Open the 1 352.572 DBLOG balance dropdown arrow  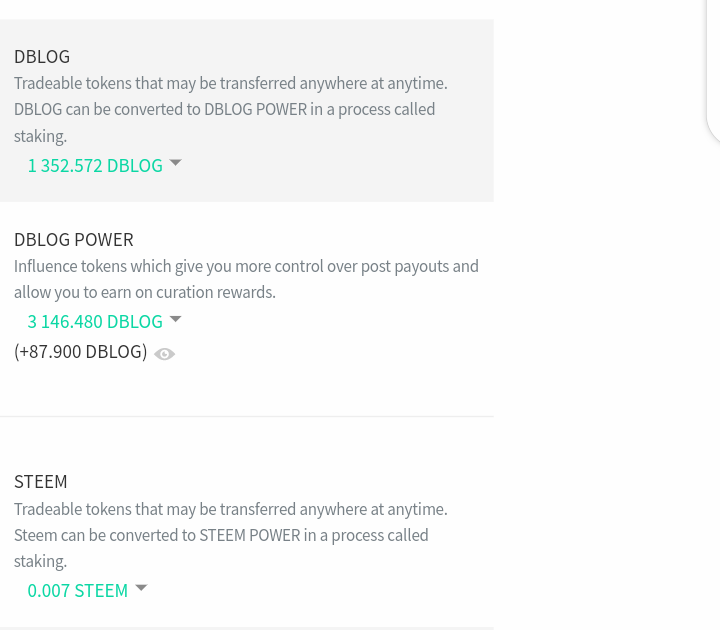(x=175, y=163)
